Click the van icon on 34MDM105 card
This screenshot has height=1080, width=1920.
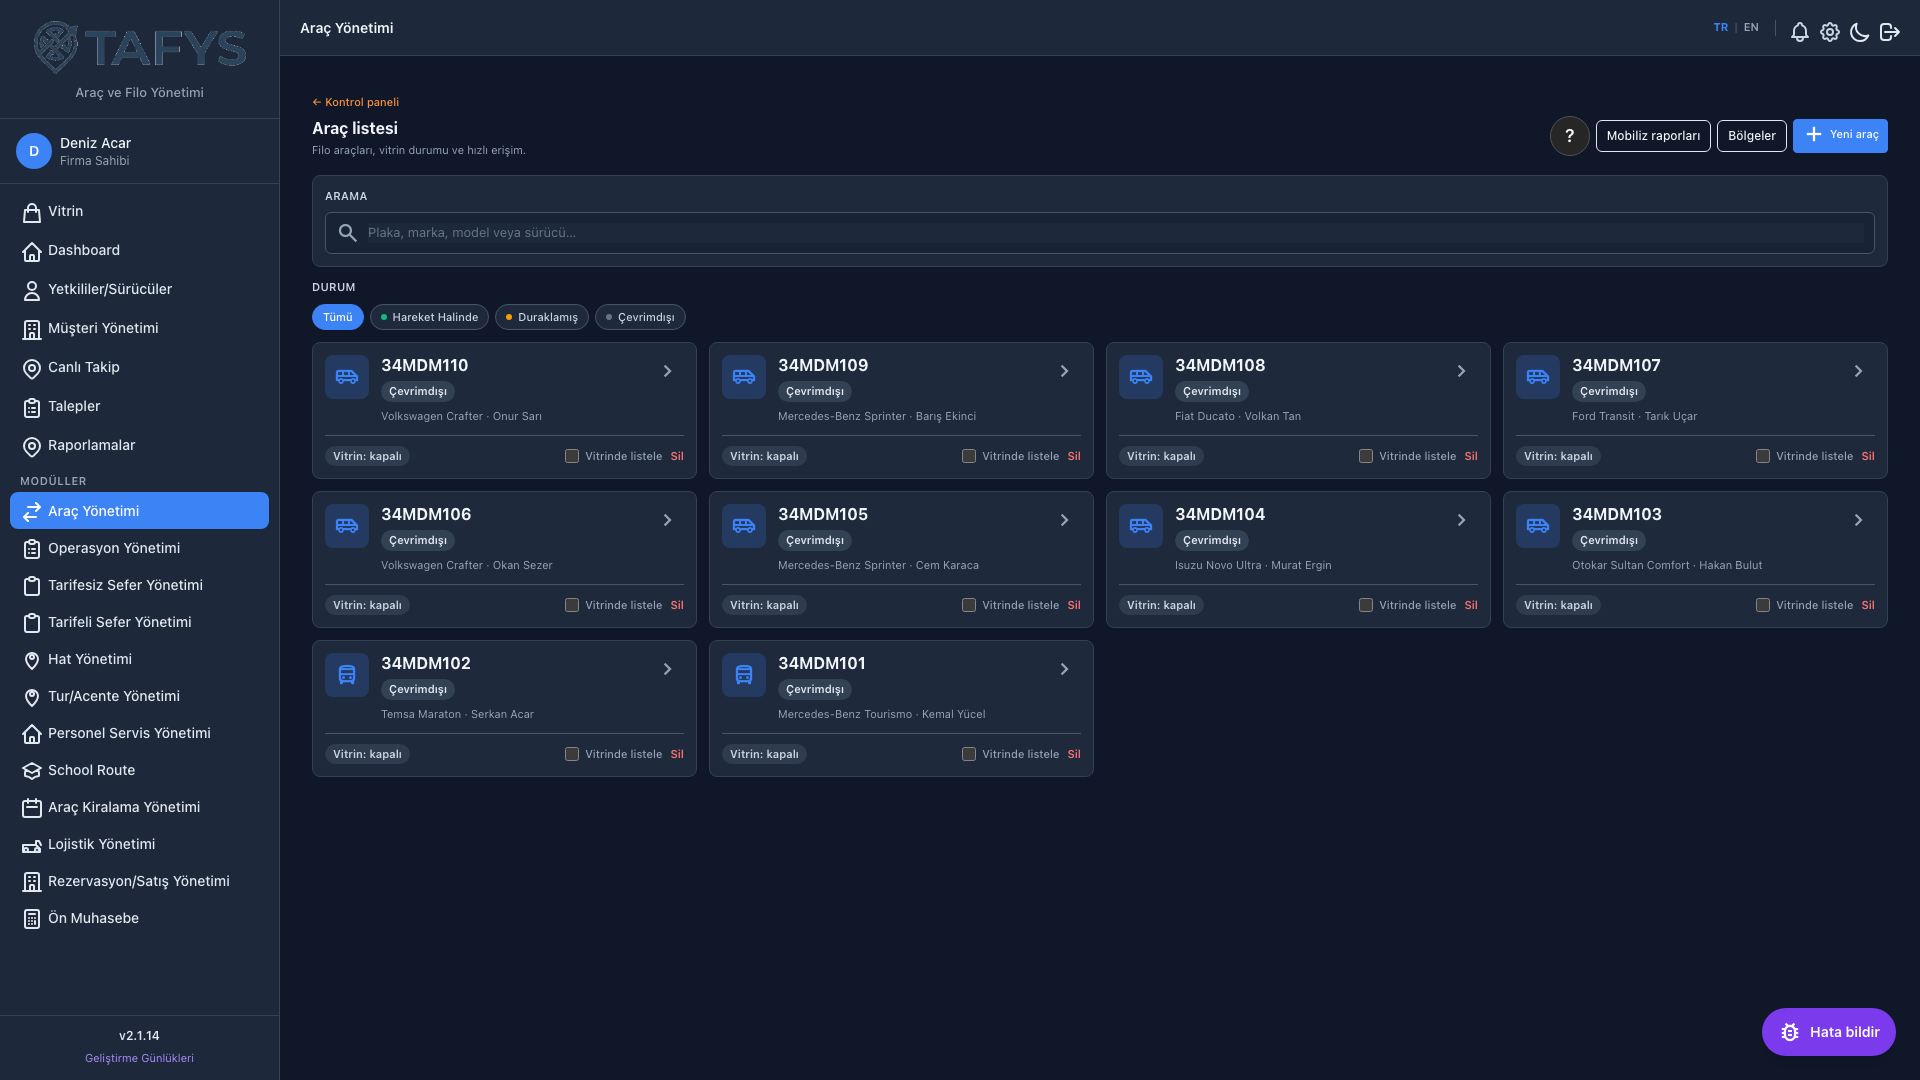pos(744,526)
